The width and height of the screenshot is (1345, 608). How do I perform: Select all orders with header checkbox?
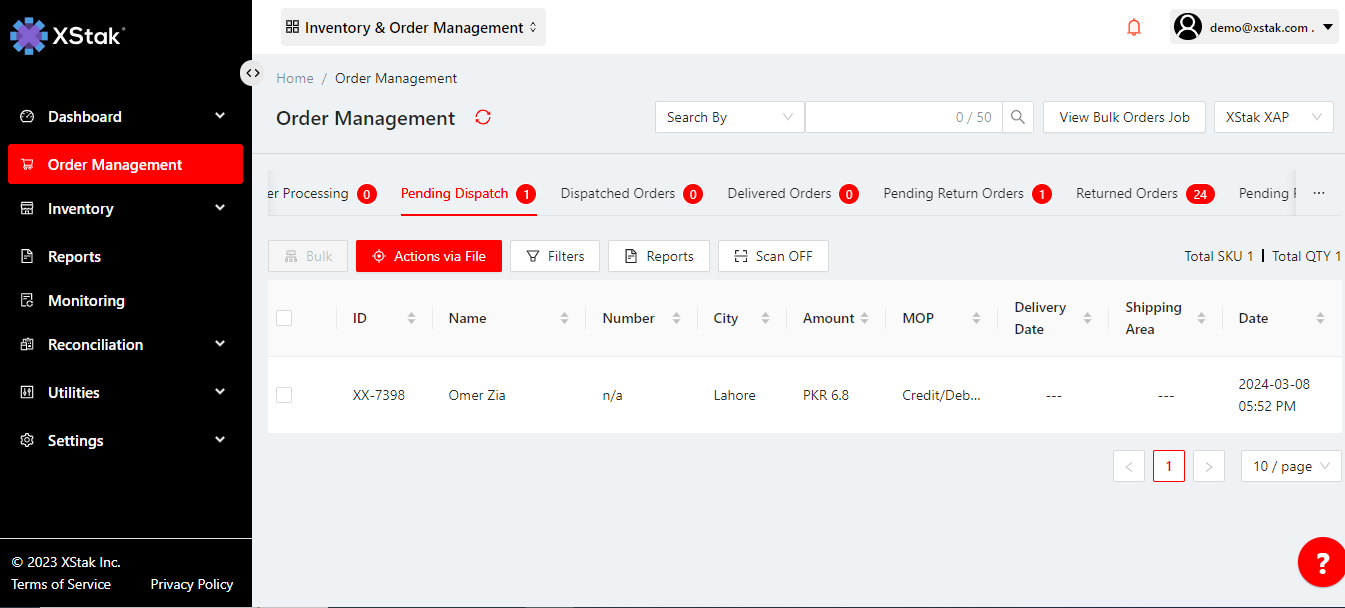tap(284, 318)
